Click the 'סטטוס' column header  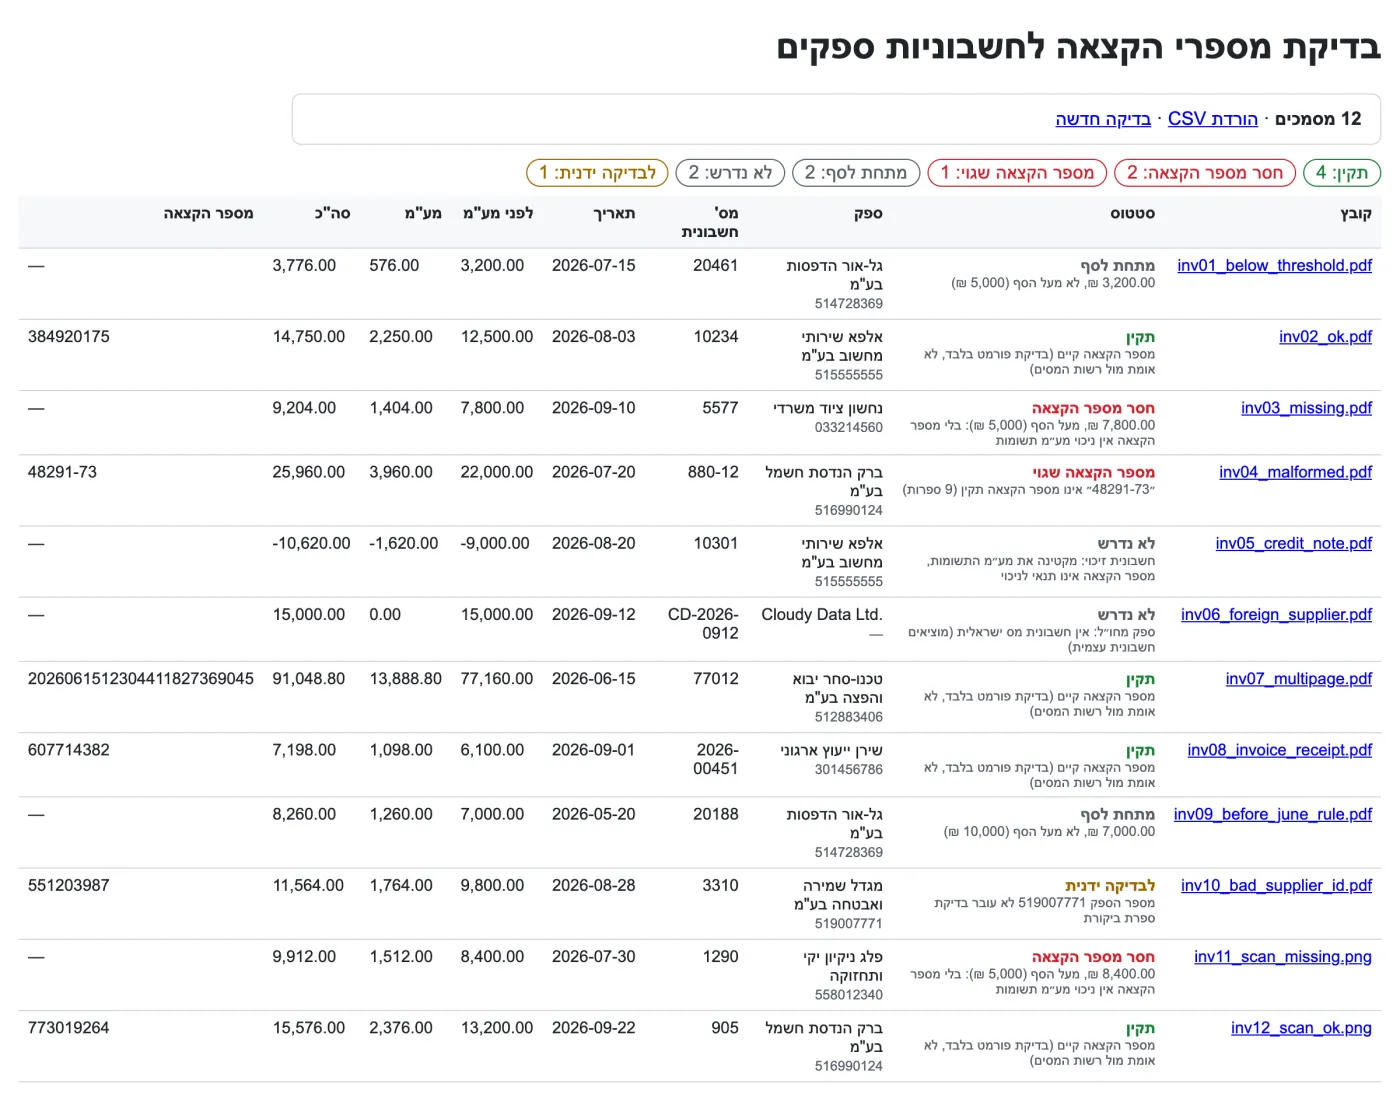[1132, 213]
